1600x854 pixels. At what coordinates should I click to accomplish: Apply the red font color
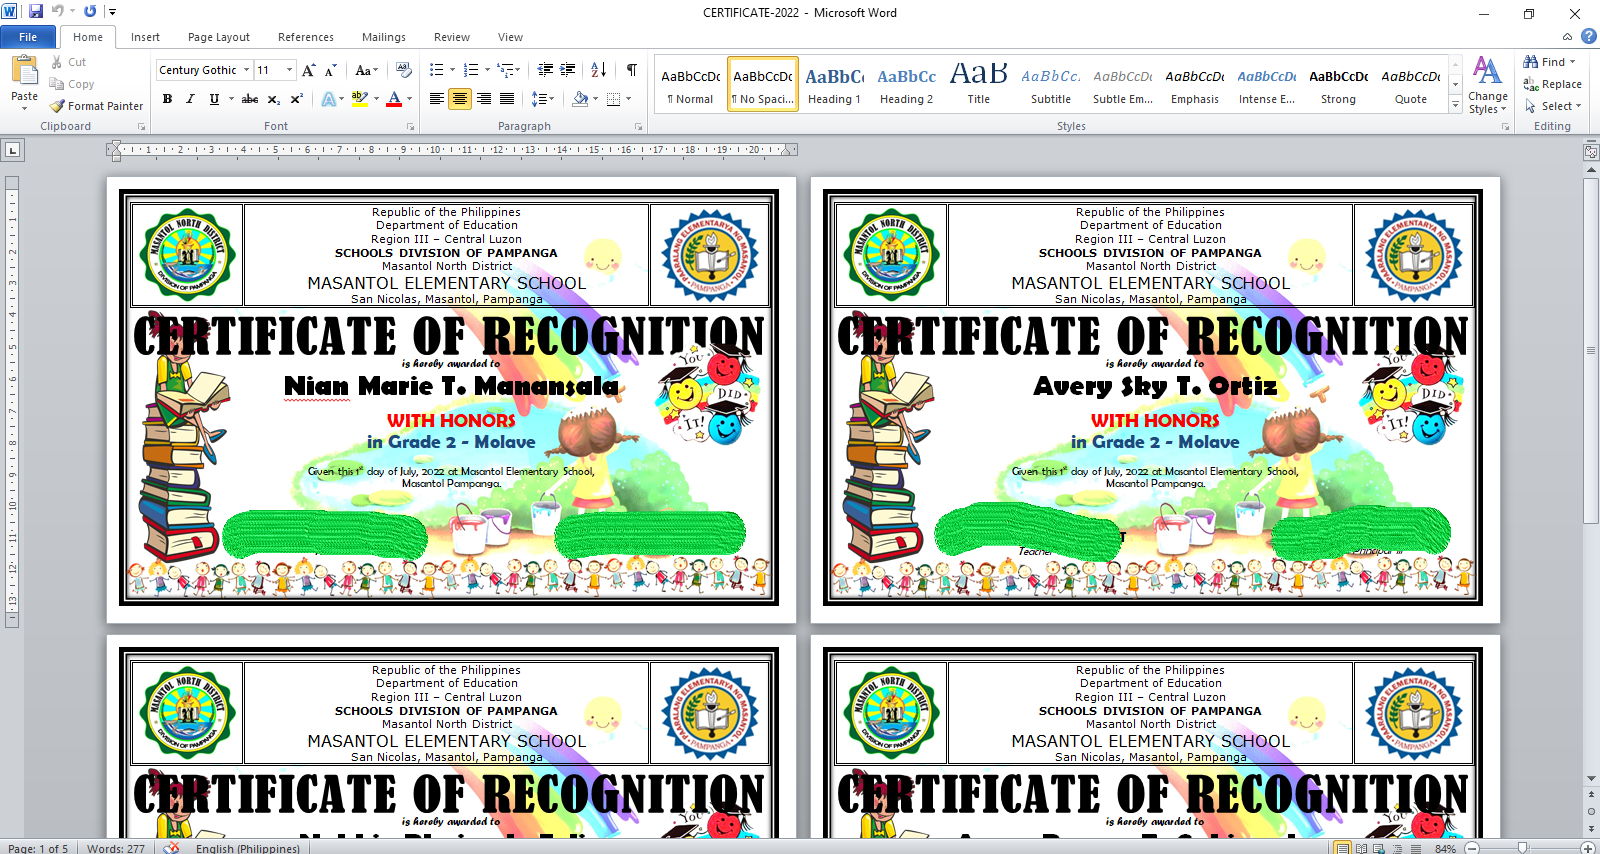pos(394,99)
